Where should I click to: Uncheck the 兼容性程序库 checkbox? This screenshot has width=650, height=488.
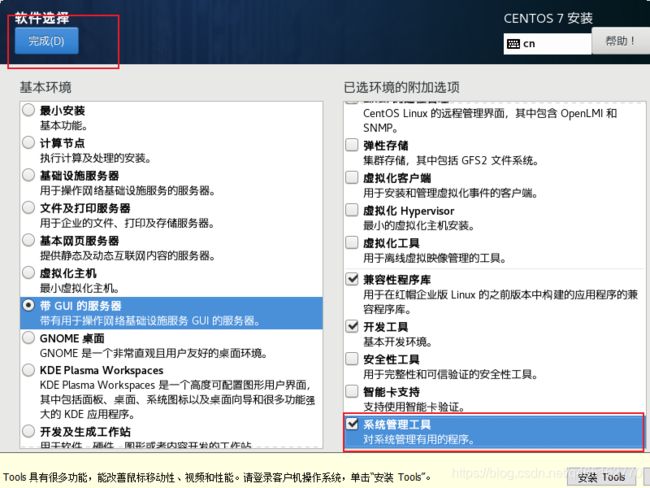click(352, 279)
